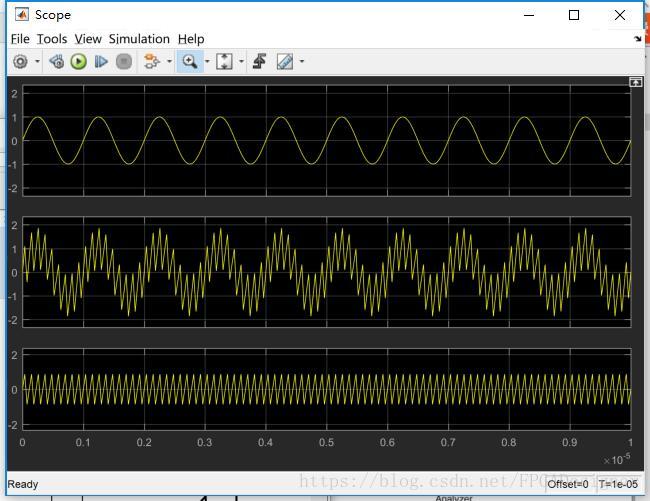
Task: Click inside the bottom triangle wave plot
Action: click(327, 390)
